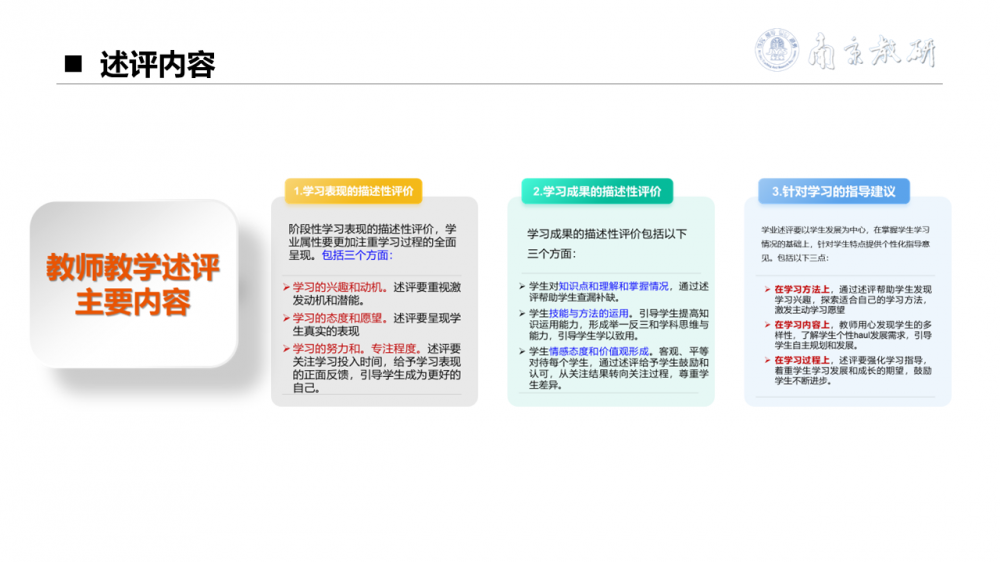Click the 教师教学述评主要内容 card
The height and width of the screenshot is (562, 1000).
coord(134,284)
